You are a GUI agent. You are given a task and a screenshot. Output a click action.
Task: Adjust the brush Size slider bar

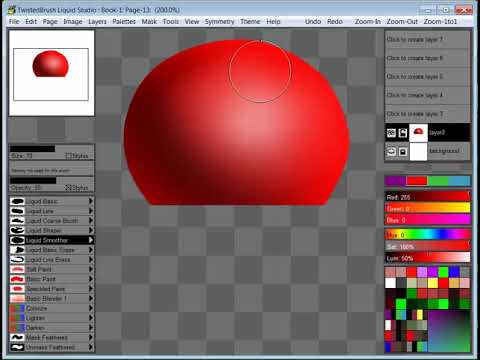52,149
